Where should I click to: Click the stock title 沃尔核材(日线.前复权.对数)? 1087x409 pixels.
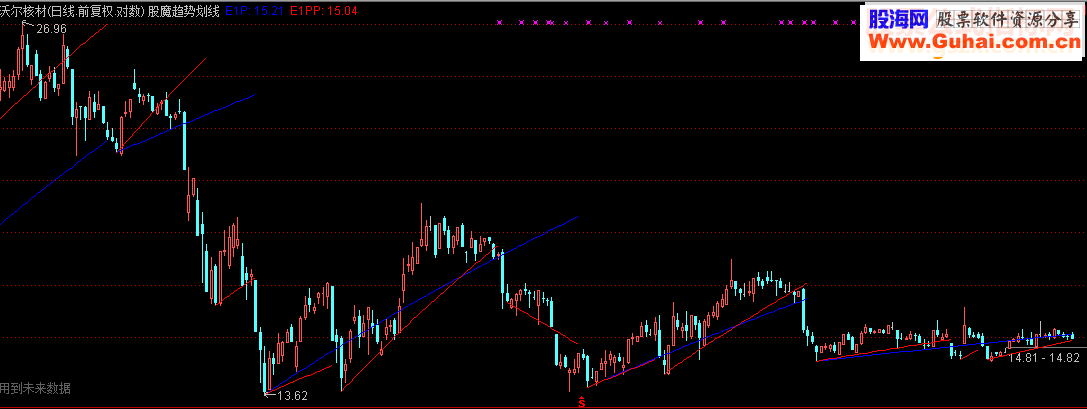coord(73,11)
